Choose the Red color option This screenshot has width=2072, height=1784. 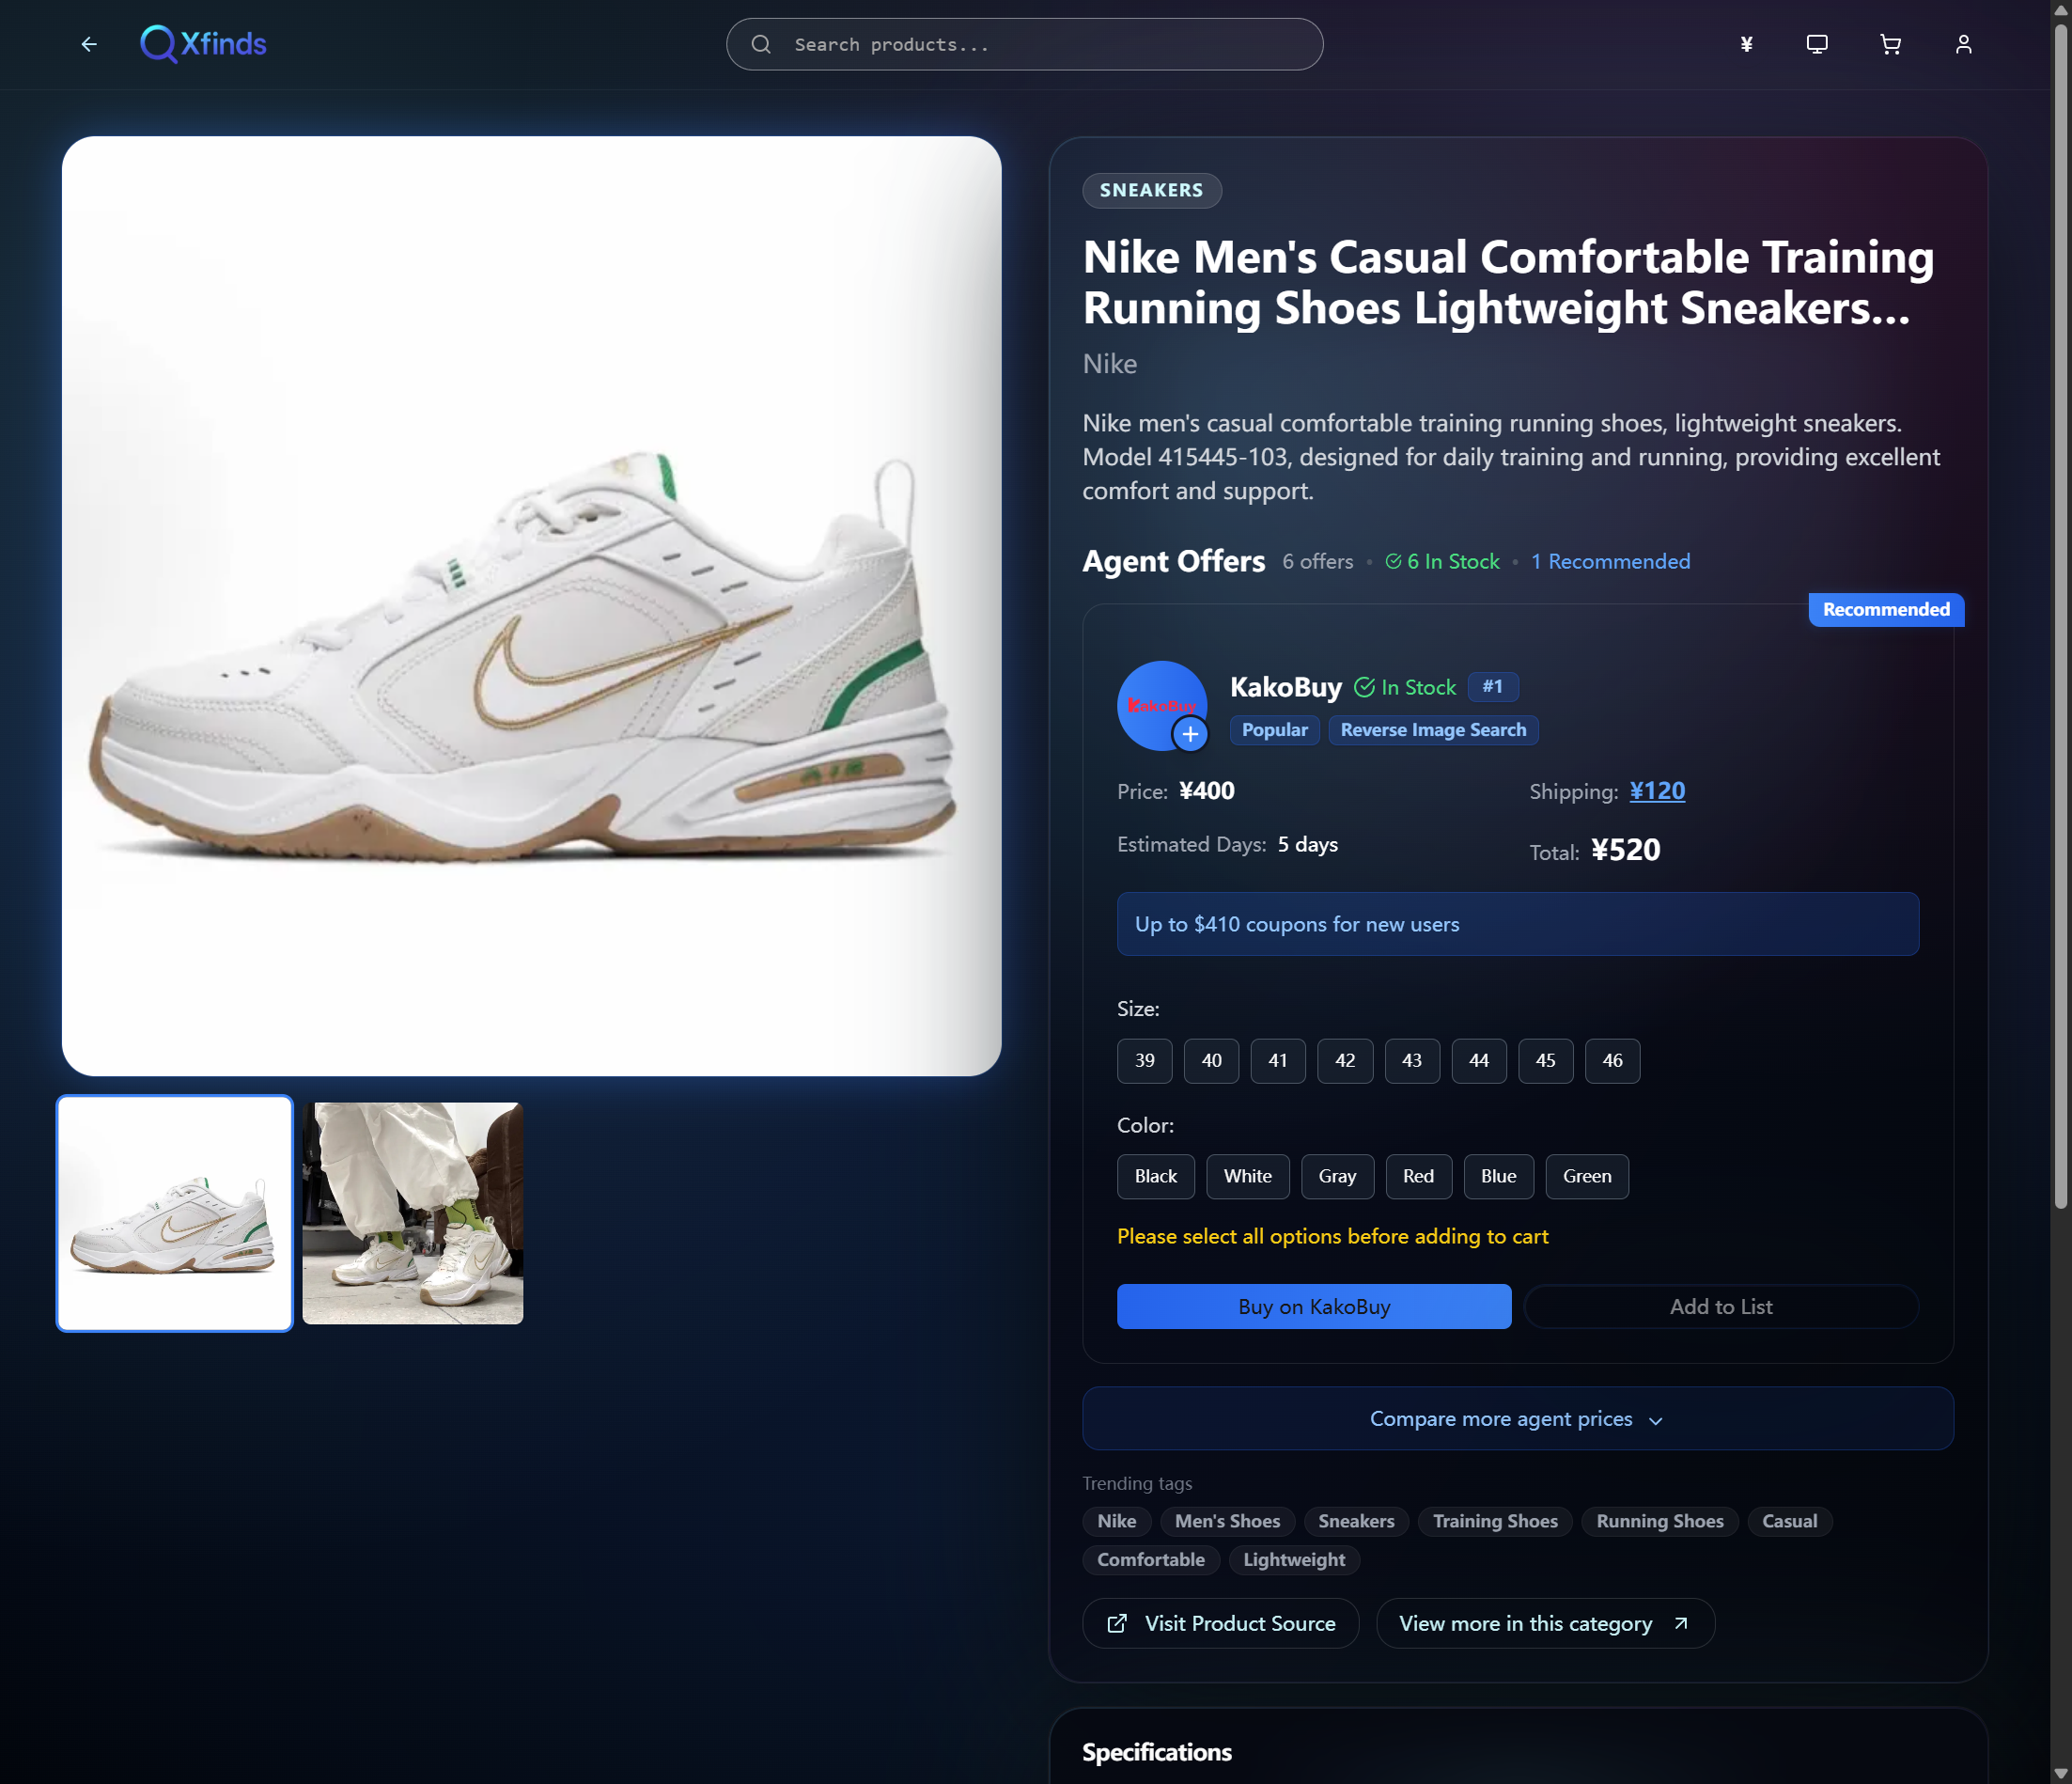click(1418, 1176)
